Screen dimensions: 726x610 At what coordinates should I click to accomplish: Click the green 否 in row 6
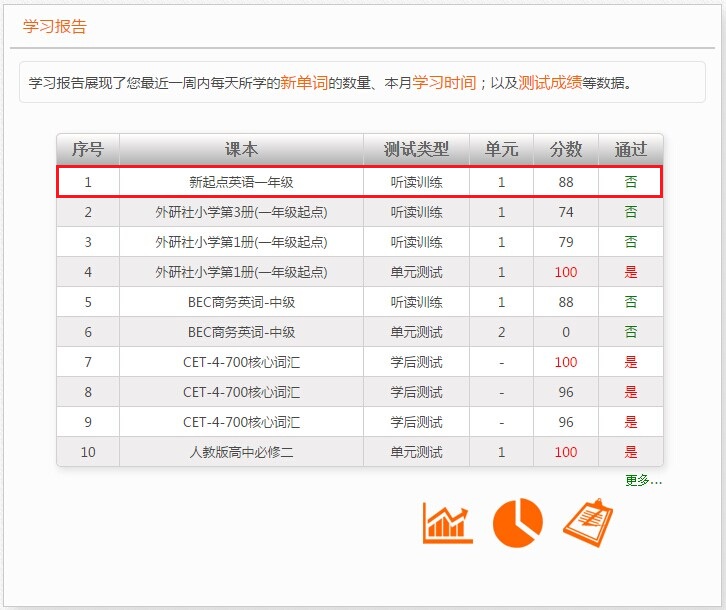[631, 332]
